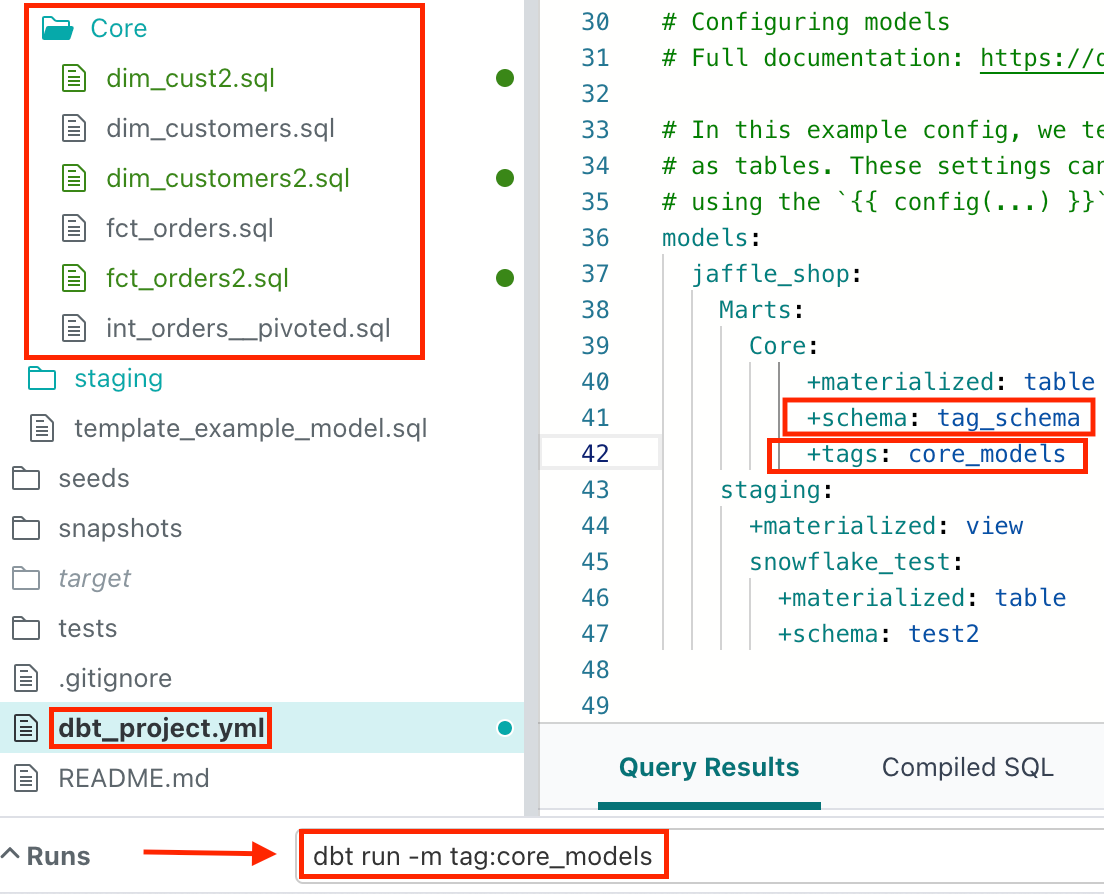Click the green unsaved dot next to dim_cust2.sql
Viewport: 1104px width, 894px height.
(x=505, y=78)
